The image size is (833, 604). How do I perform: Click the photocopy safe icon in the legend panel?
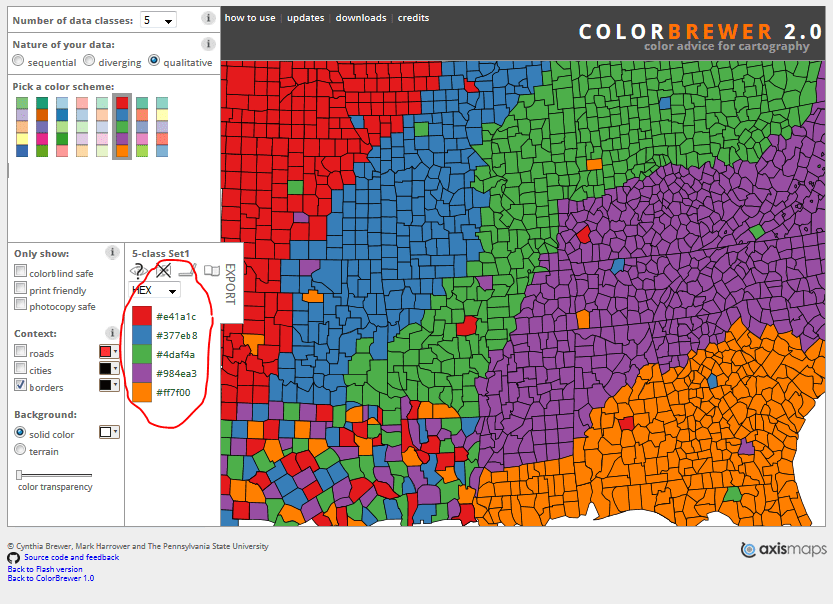tap(186, 270)
